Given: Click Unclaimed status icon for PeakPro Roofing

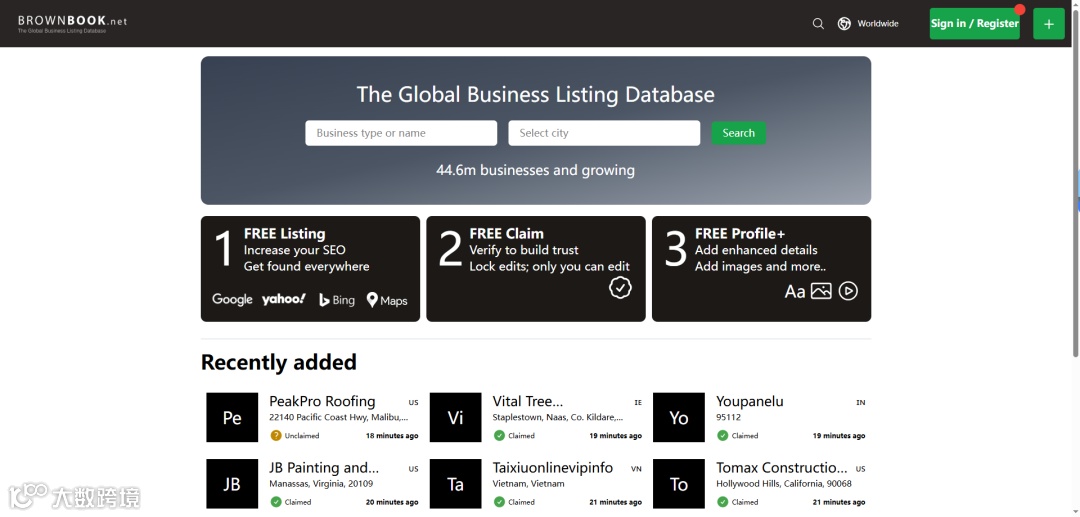Looking at the screenshot, I should (x=276, y=435).
